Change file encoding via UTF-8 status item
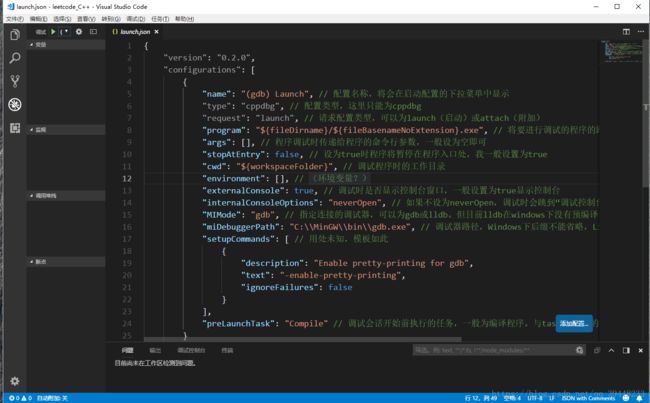650x403 pixels. click(x=535, y=398)
